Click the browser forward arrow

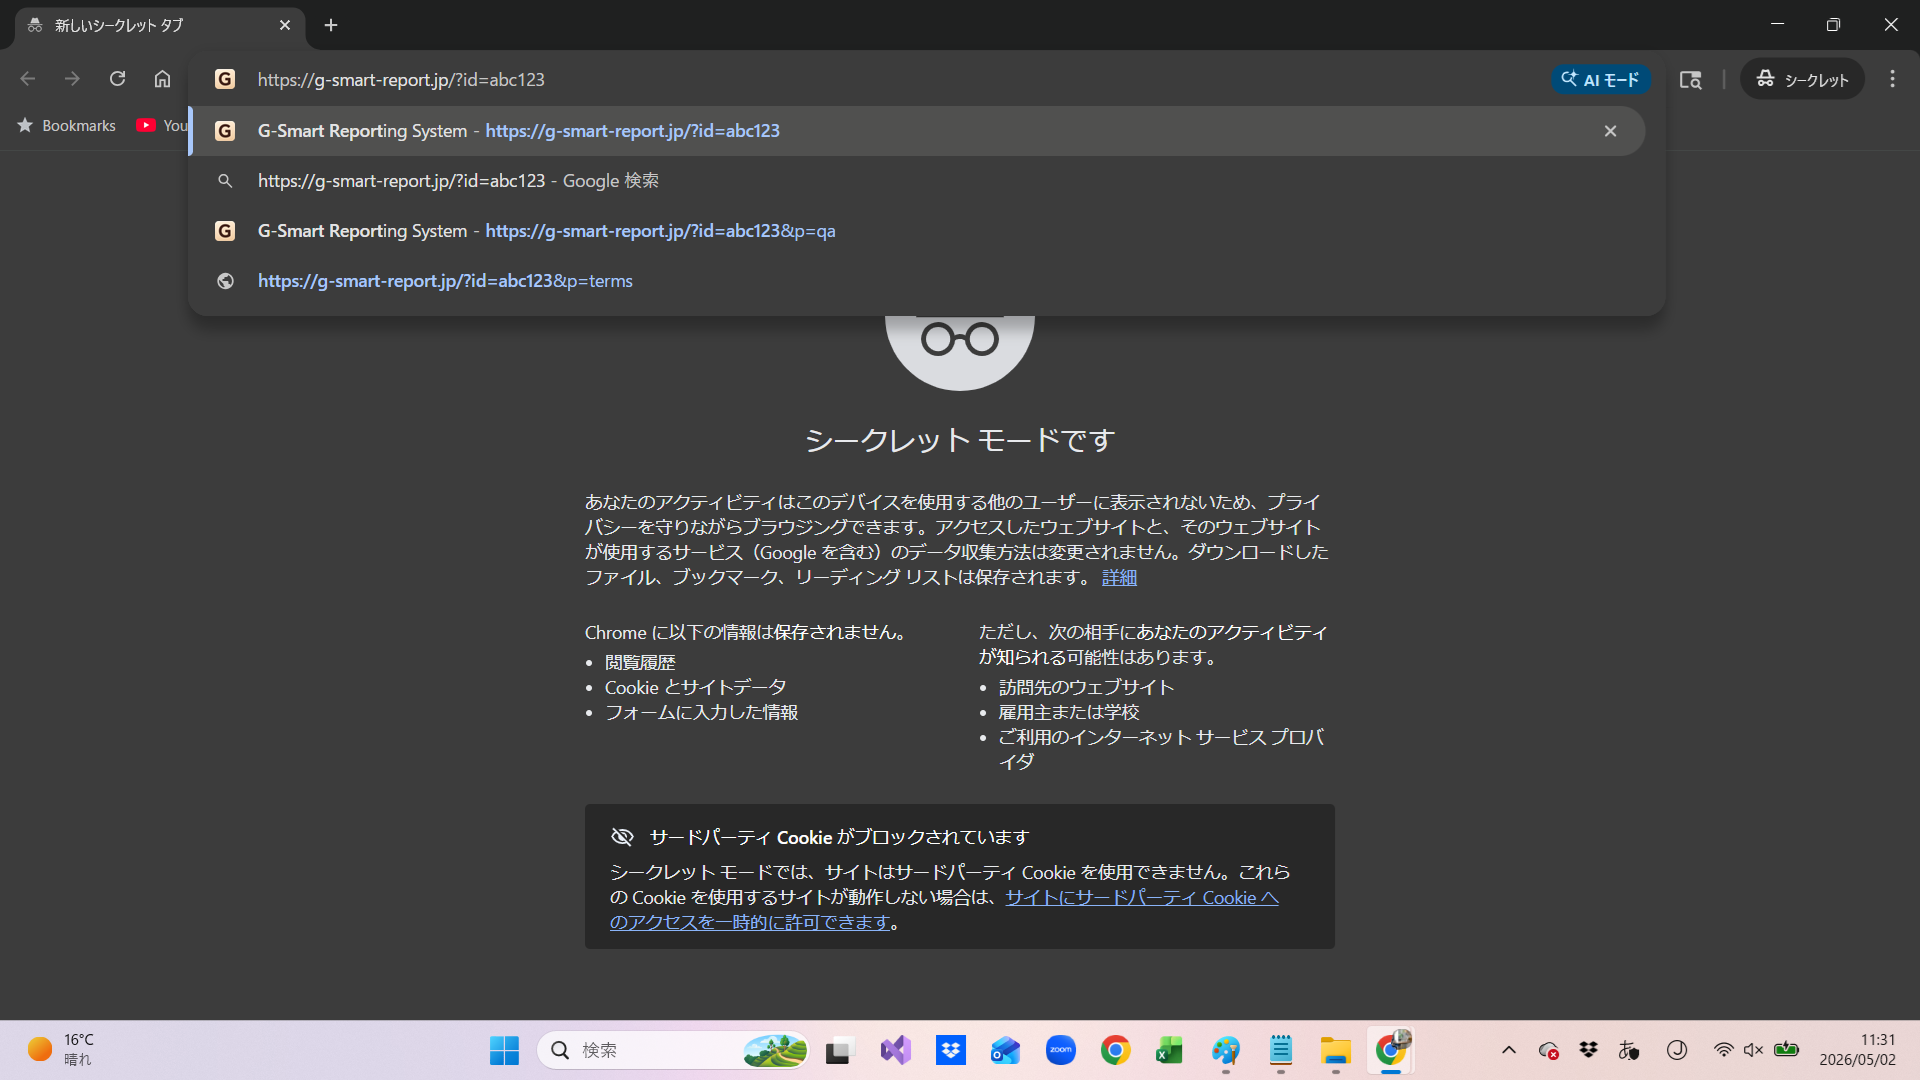pos(72,79)
